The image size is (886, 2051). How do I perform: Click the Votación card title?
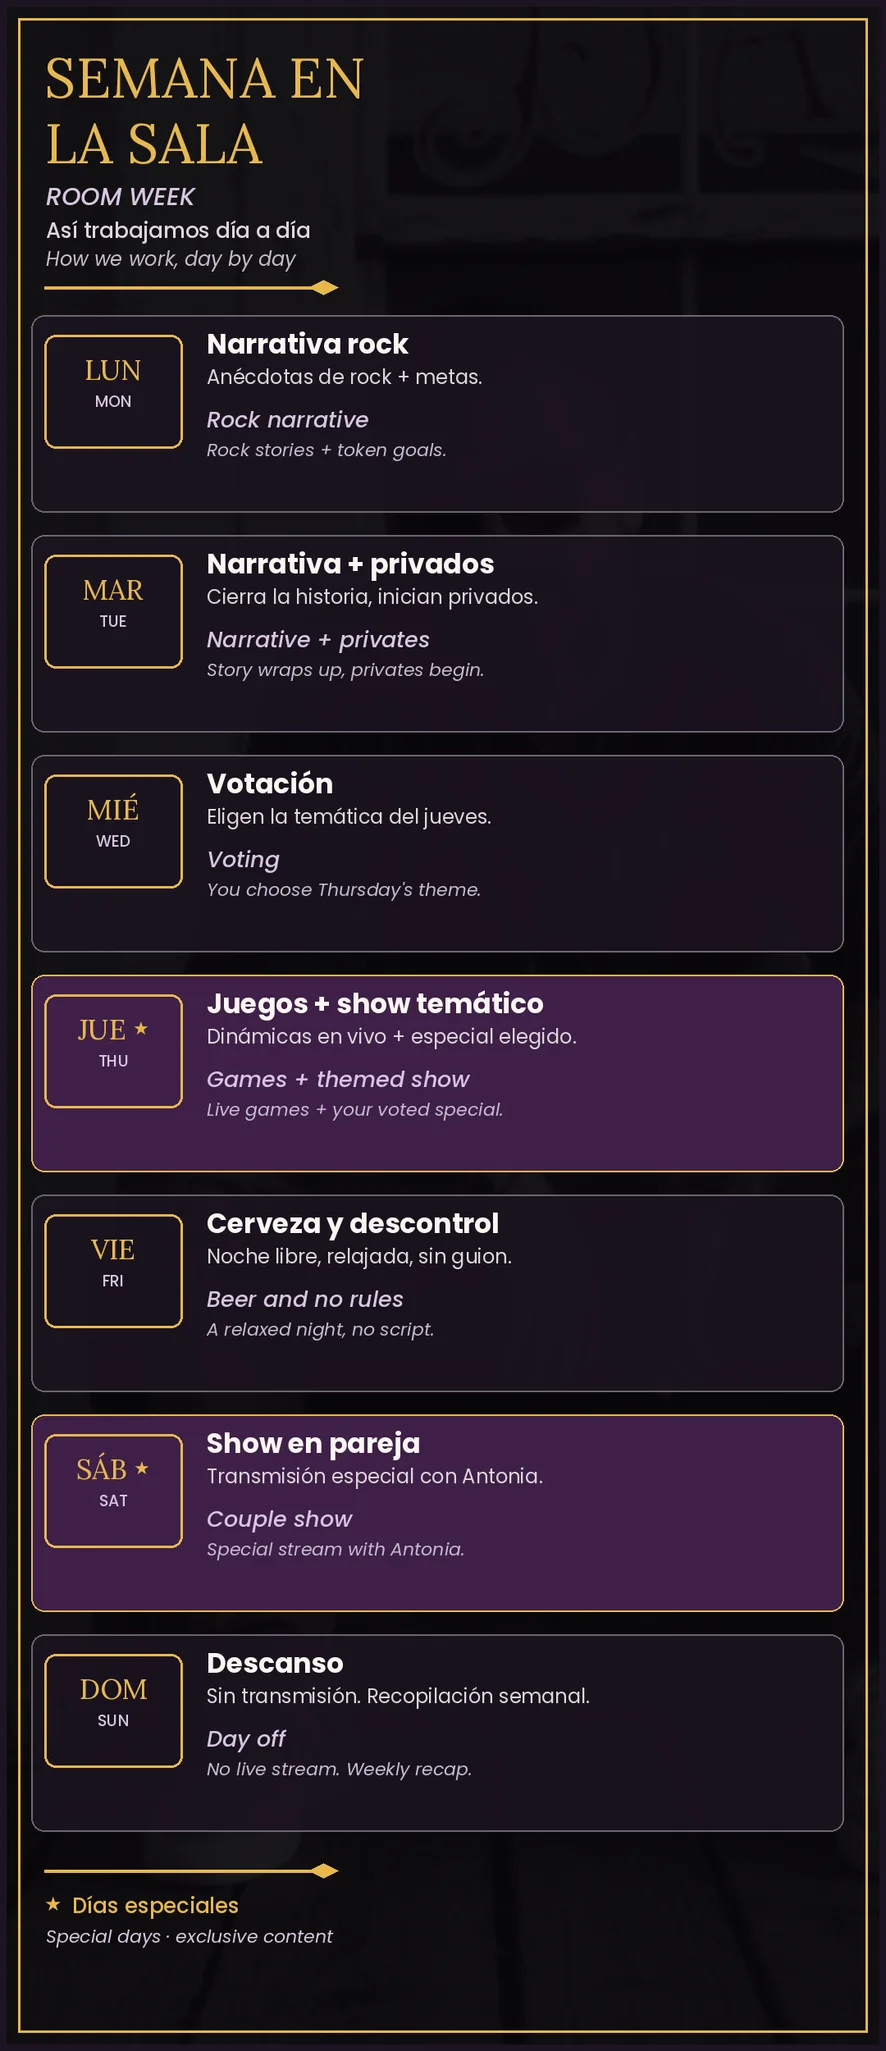(270, 784)
